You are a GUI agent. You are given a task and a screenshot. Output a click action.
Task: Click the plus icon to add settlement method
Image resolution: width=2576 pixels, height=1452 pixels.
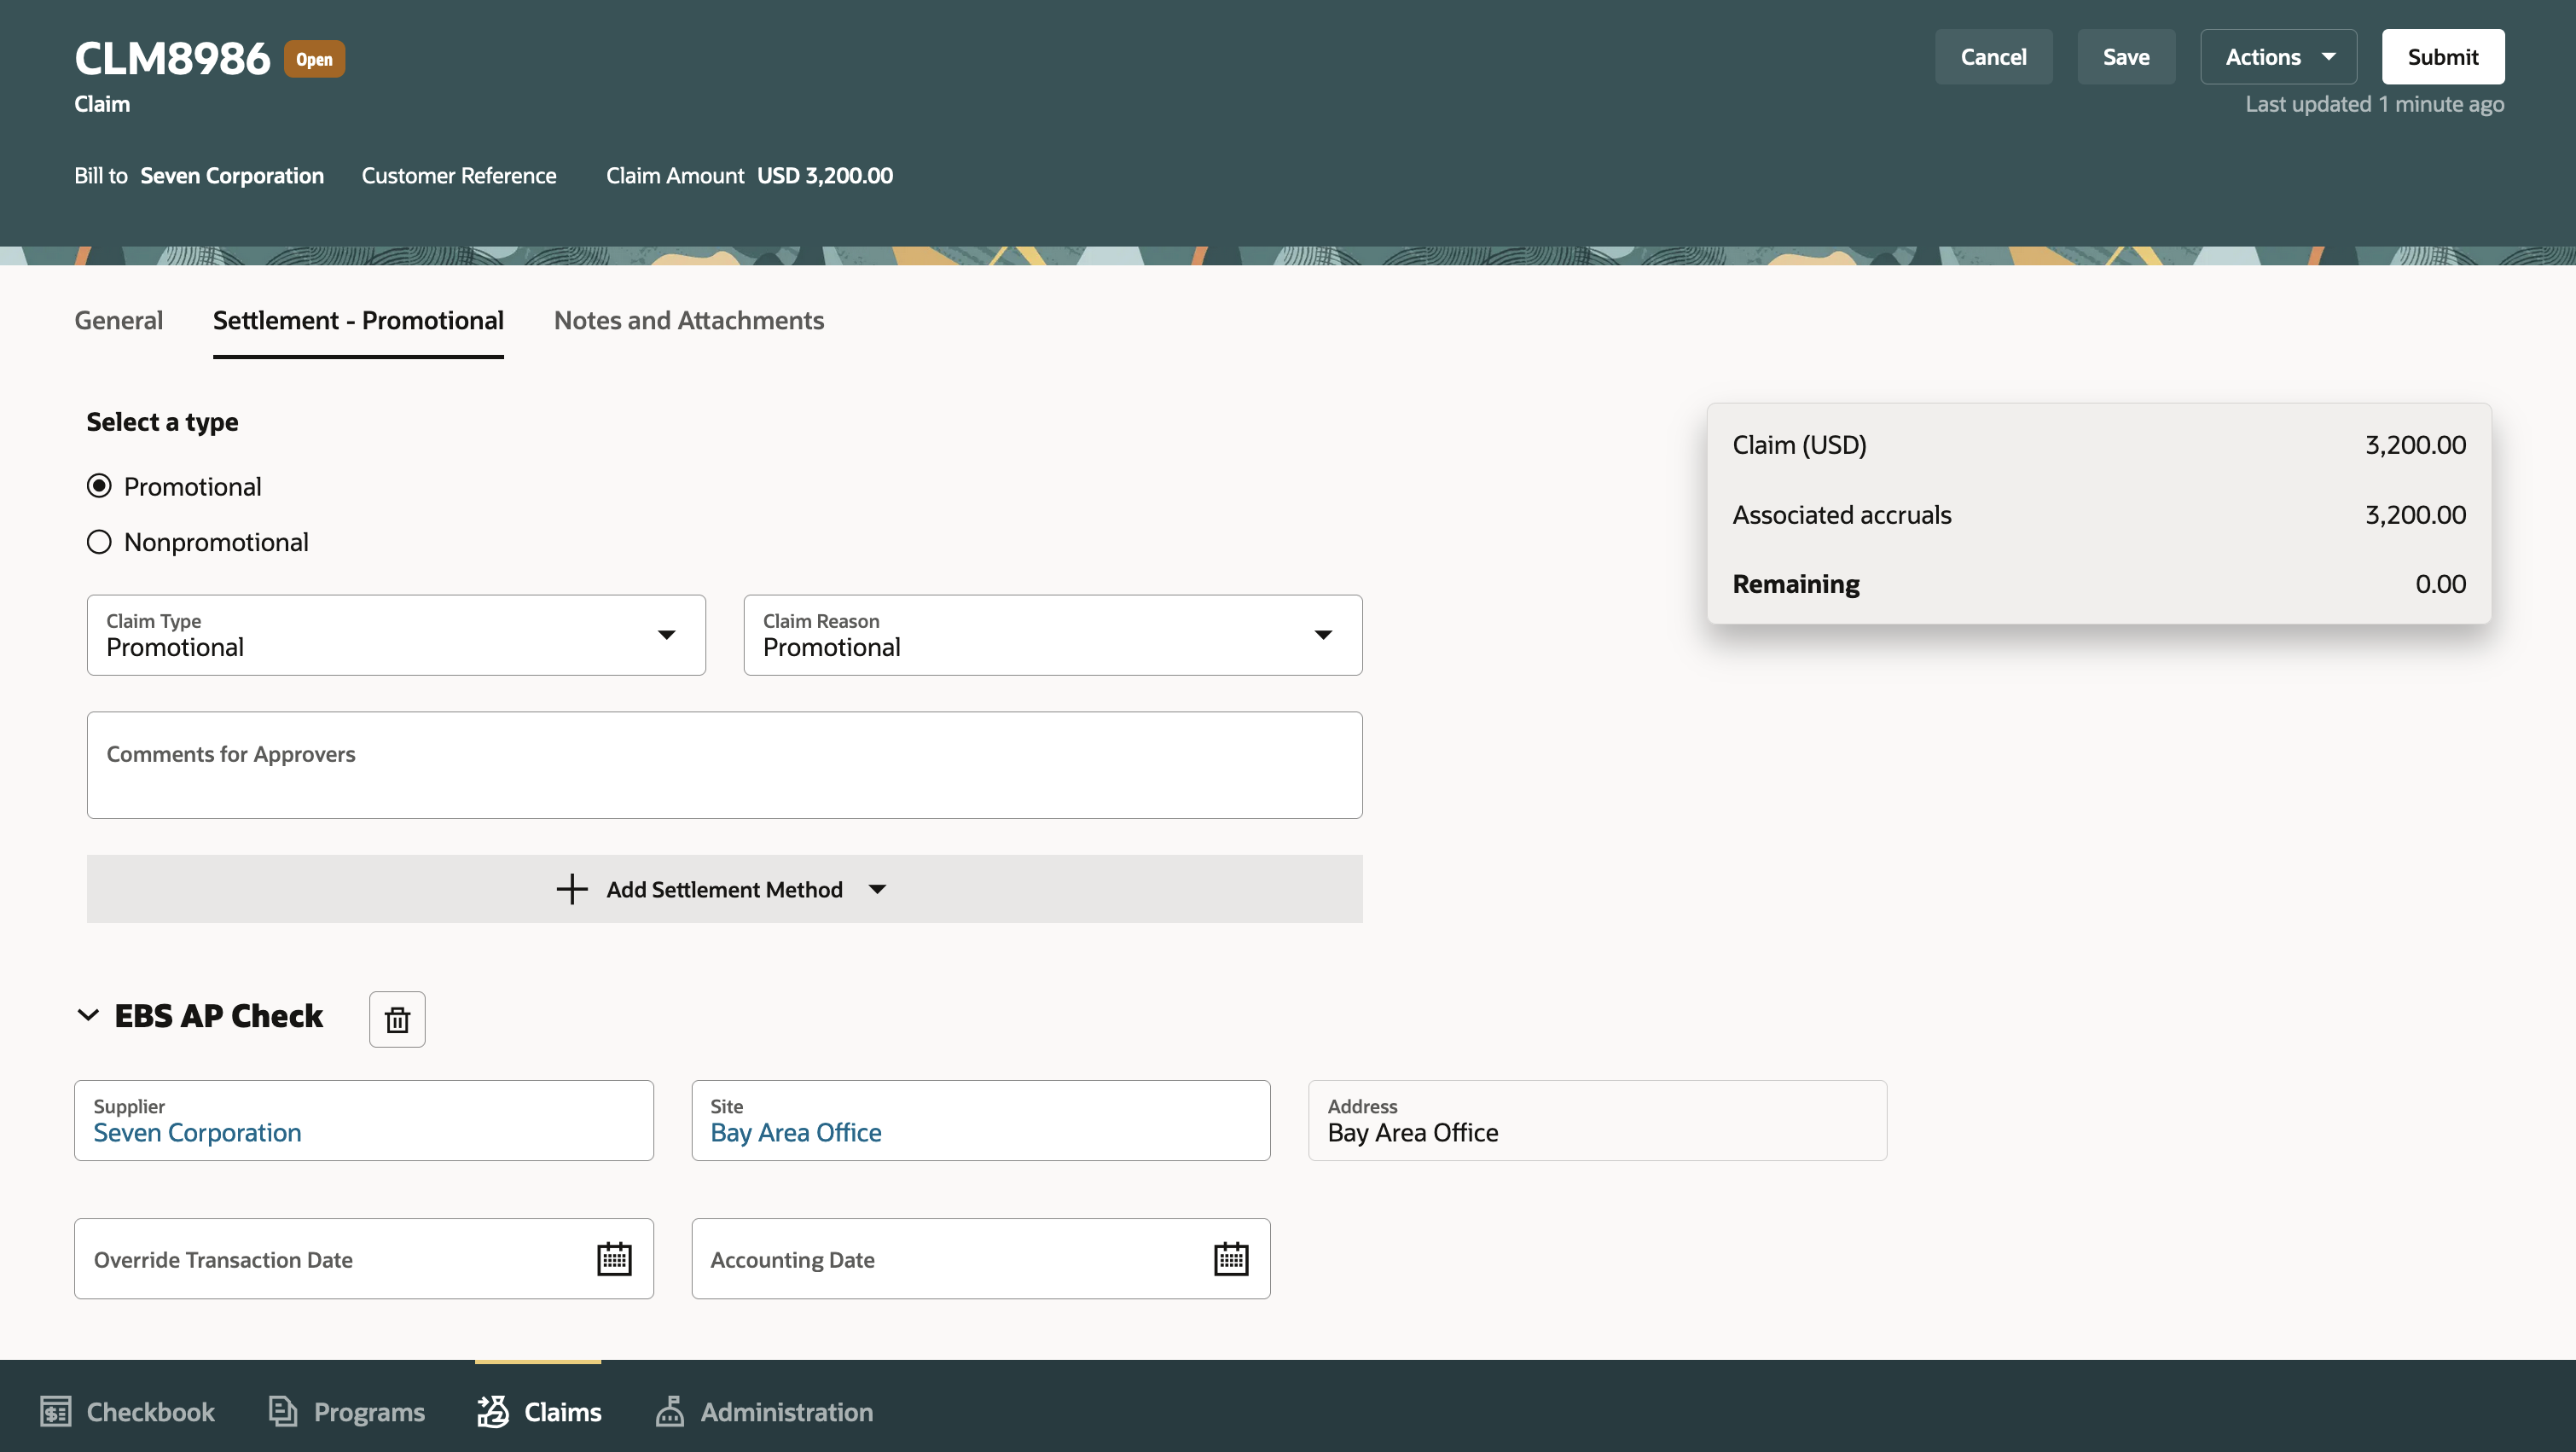pos(571,889)
